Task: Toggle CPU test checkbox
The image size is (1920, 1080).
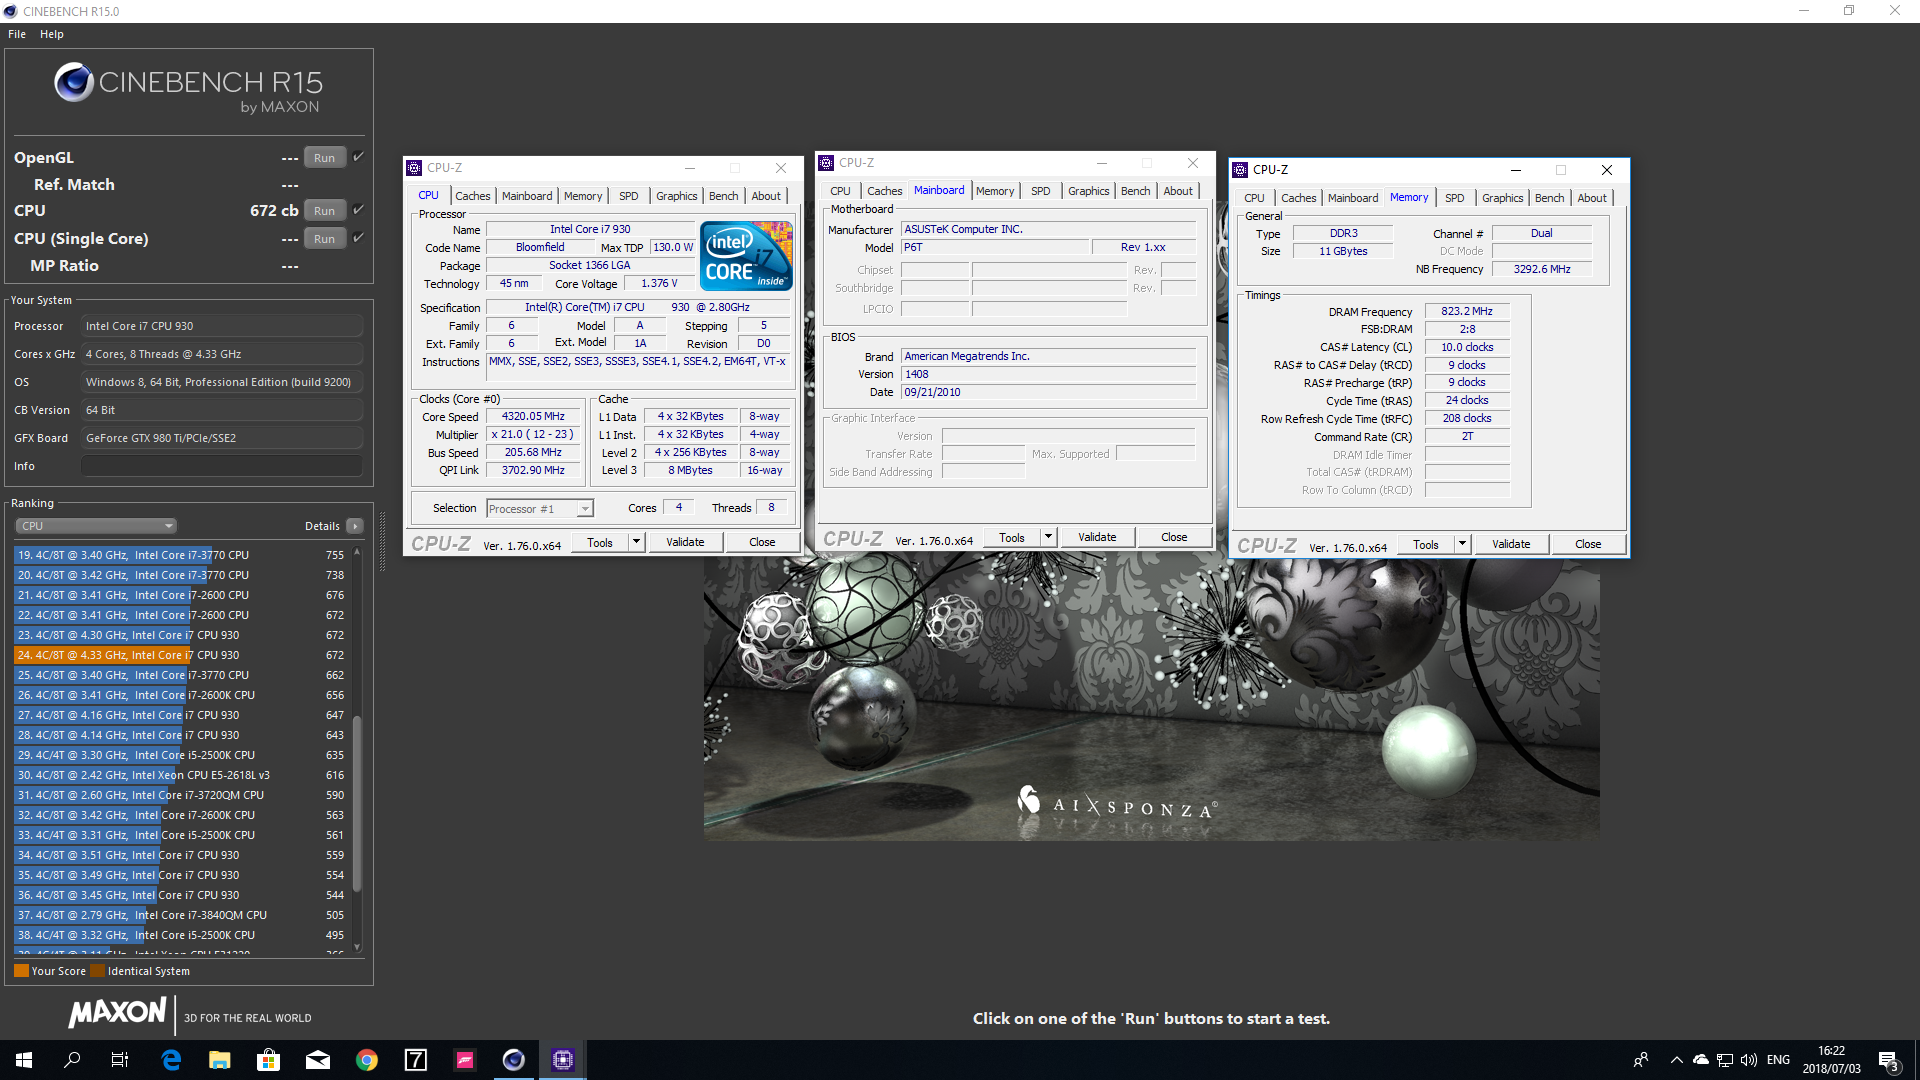Action: pos(358,210)
